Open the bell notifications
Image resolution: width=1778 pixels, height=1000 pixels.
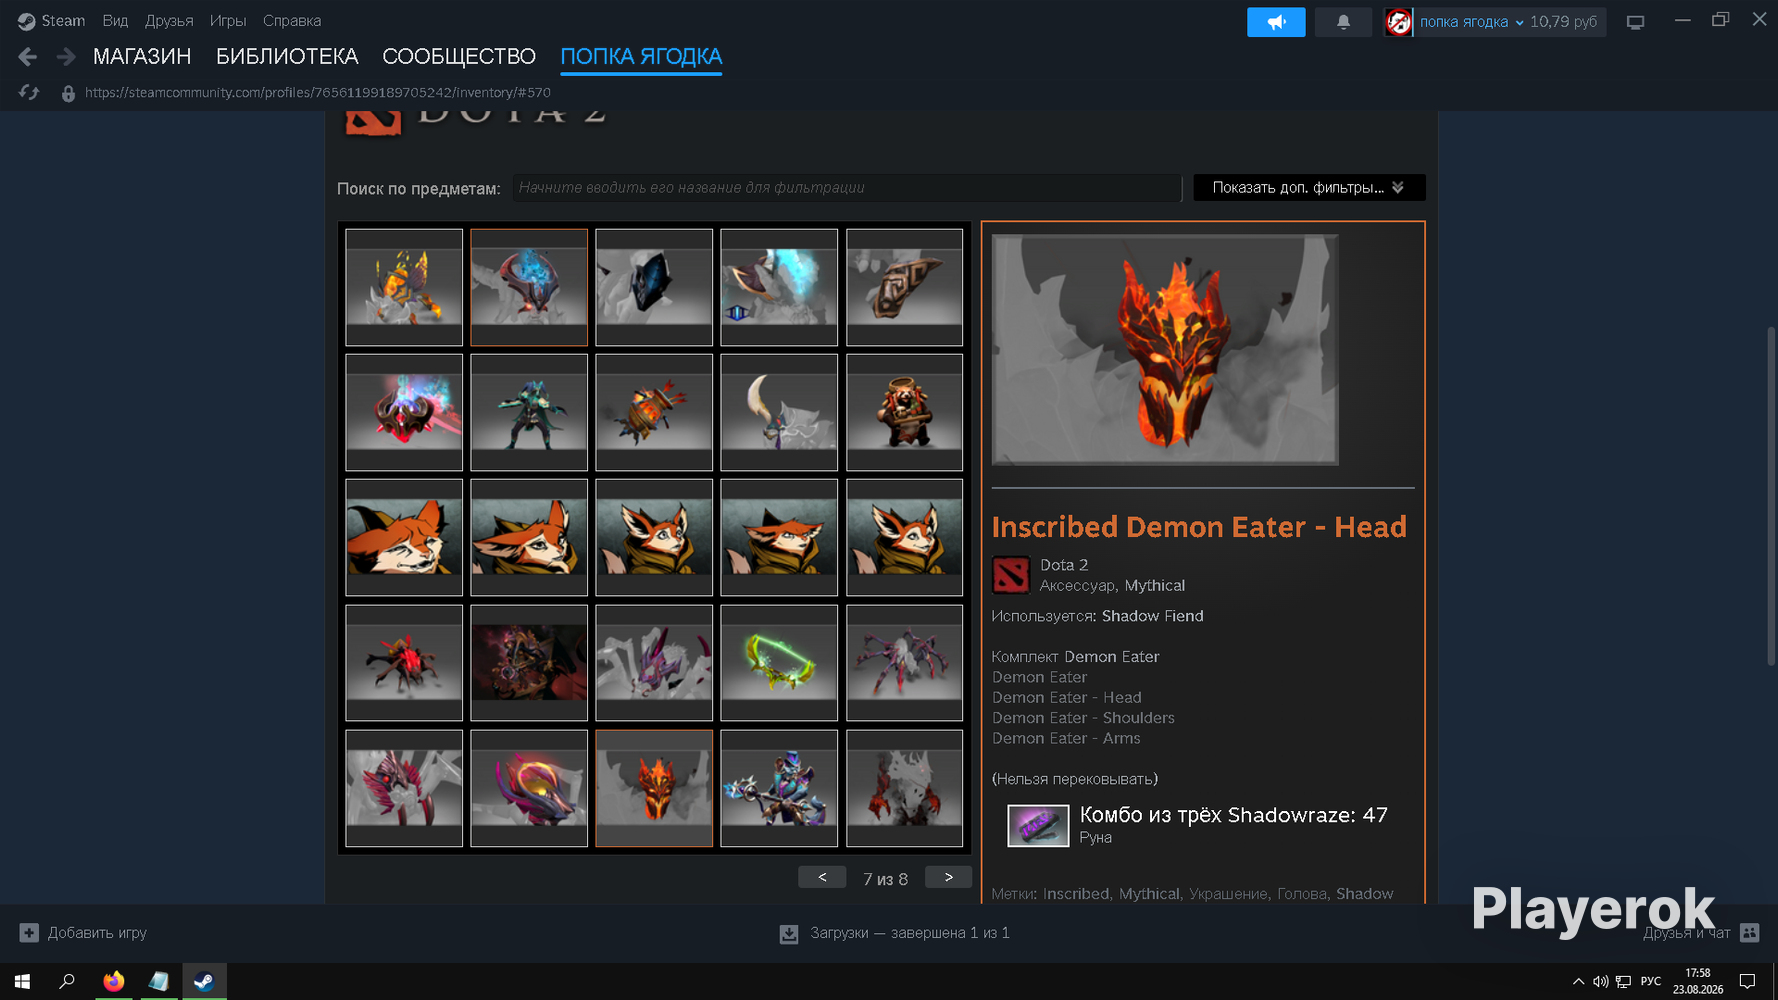(1343, 22)
